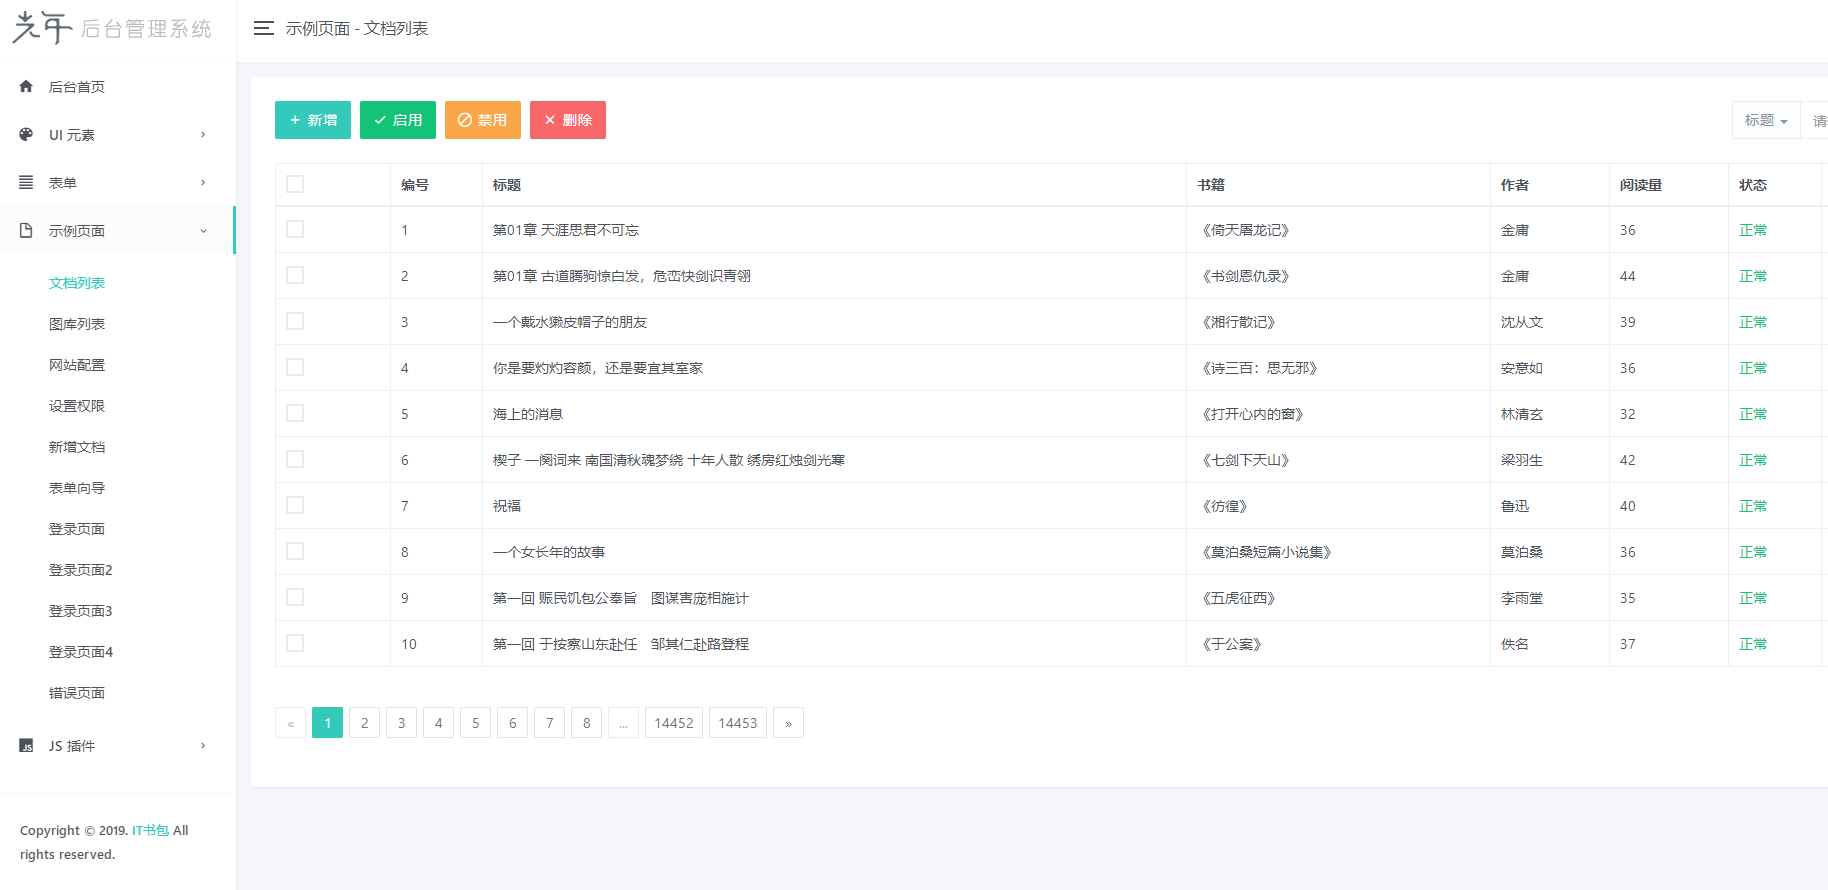This screenshot has height=890, width=1828.
Task: Select all rows with header checkbox
Action: pyautogui.click(x=295, y=184)
